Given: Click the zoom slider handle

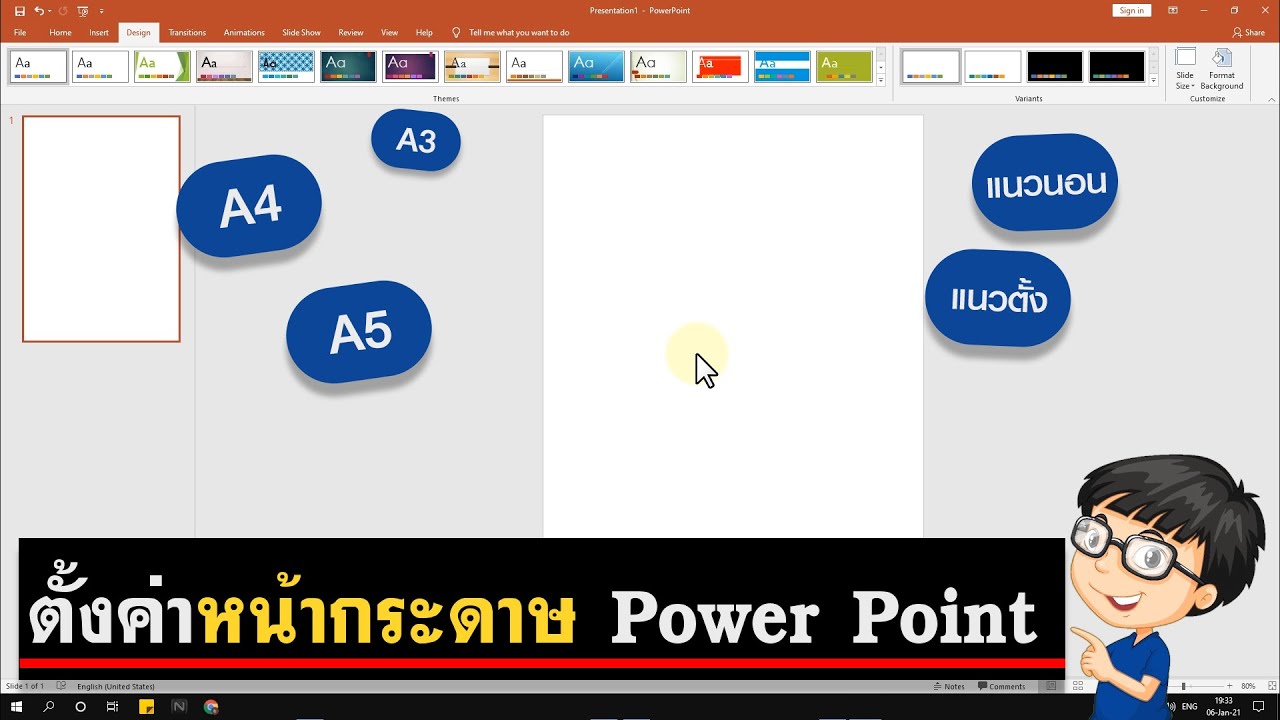Looking at the screenshot, I should pyautogui.click(x=1183, y=686).
